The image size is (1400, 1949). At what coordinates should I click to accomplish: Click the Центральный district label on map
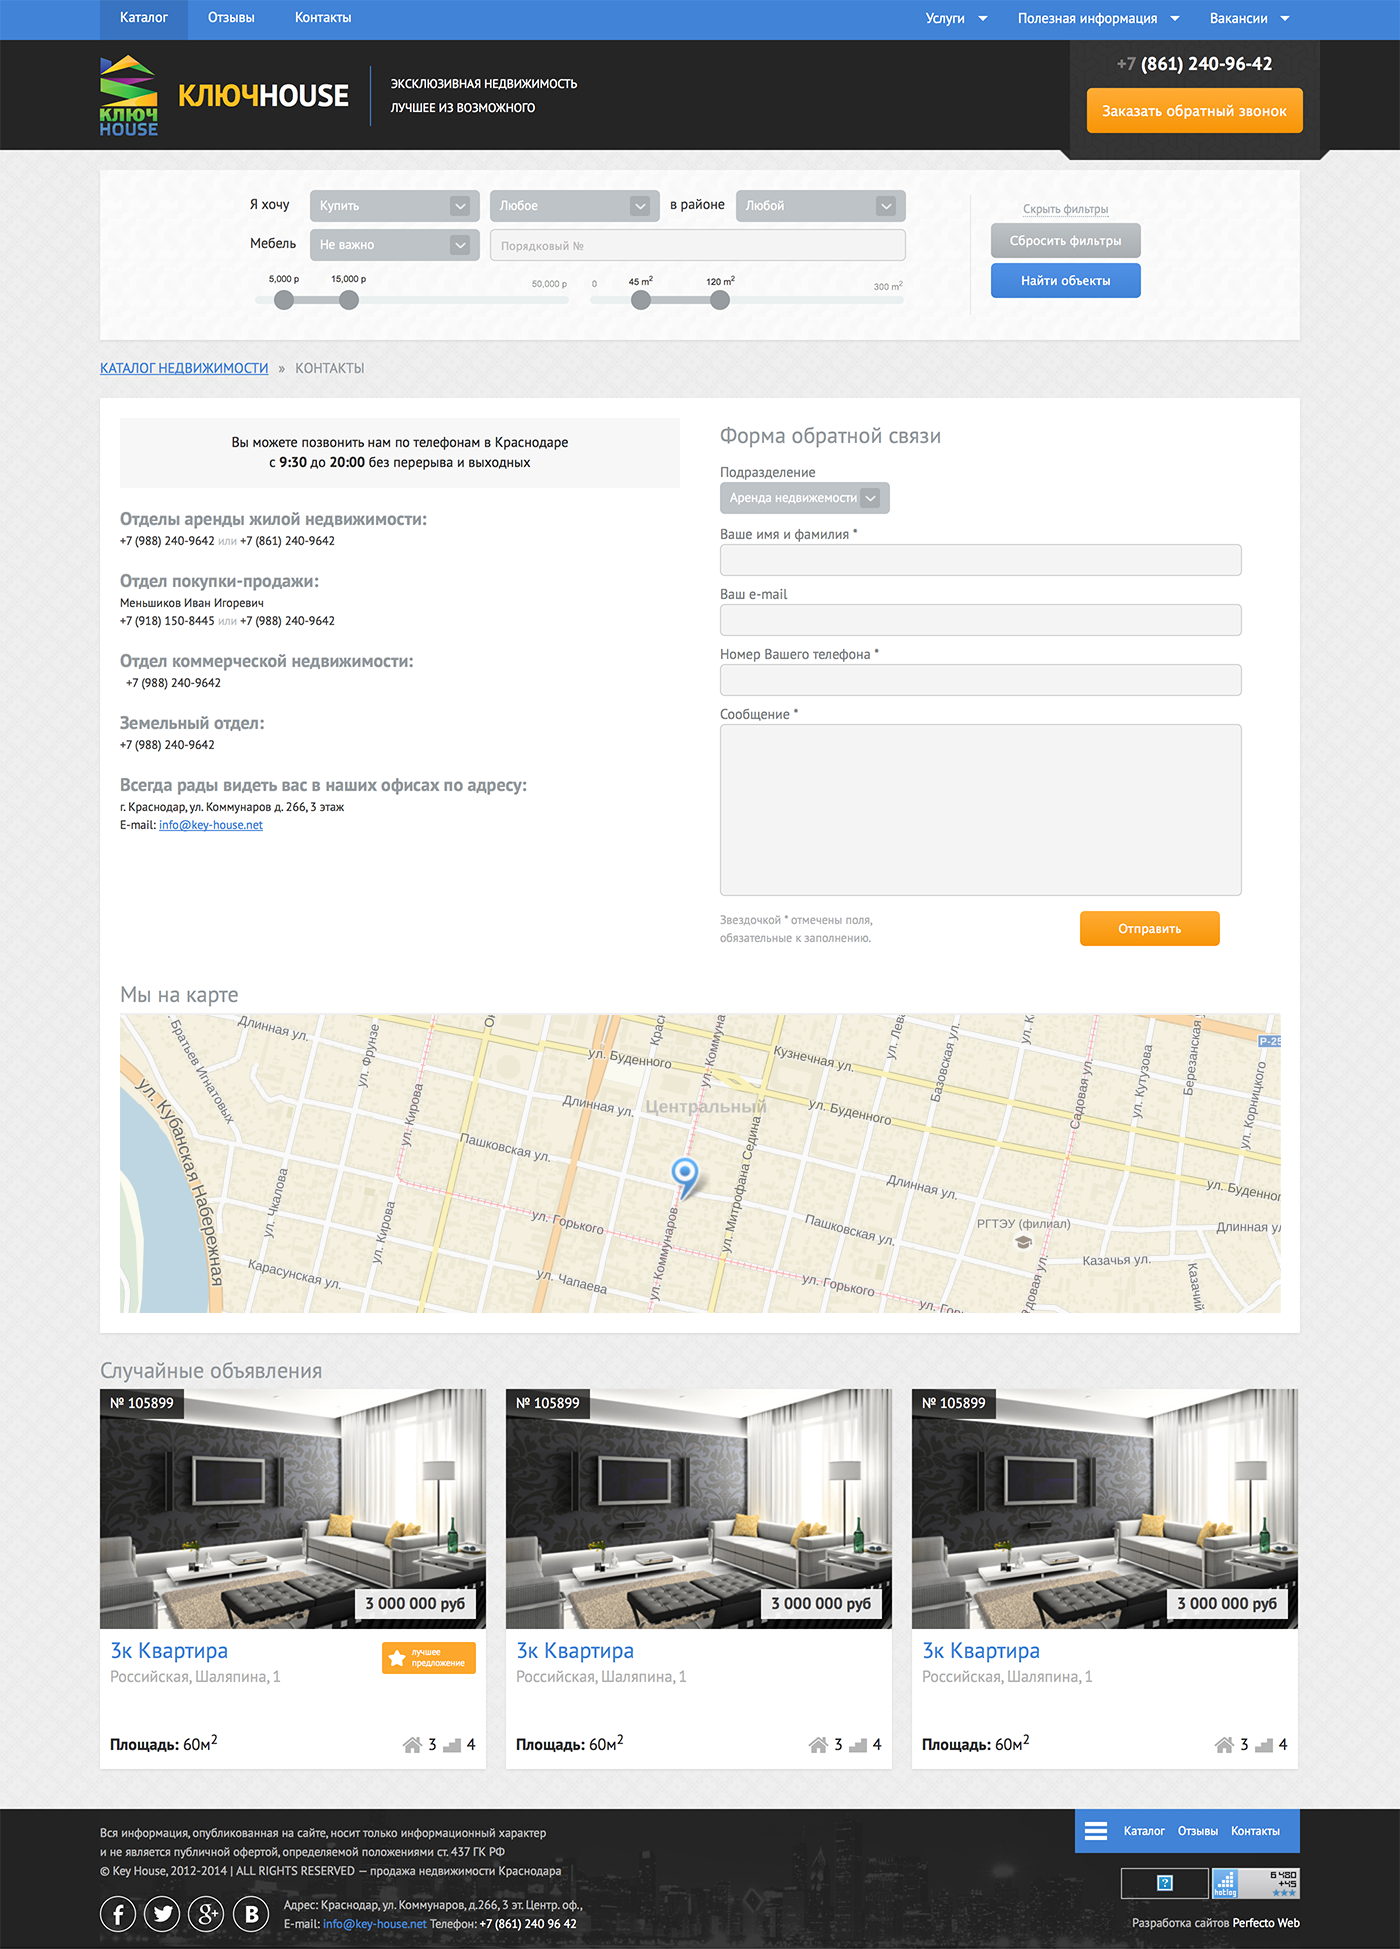point(705,1107)
